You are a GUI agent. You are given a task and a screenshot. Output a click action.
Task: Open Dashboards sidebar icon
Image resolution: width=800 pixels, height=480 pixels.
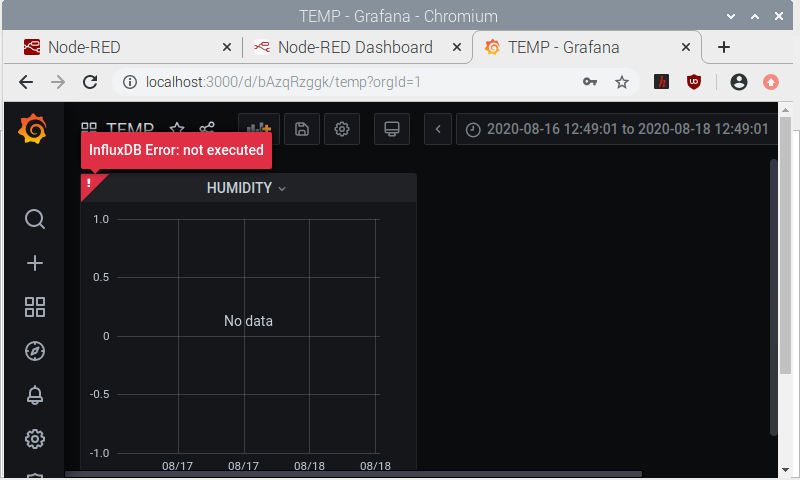point(35,307)
